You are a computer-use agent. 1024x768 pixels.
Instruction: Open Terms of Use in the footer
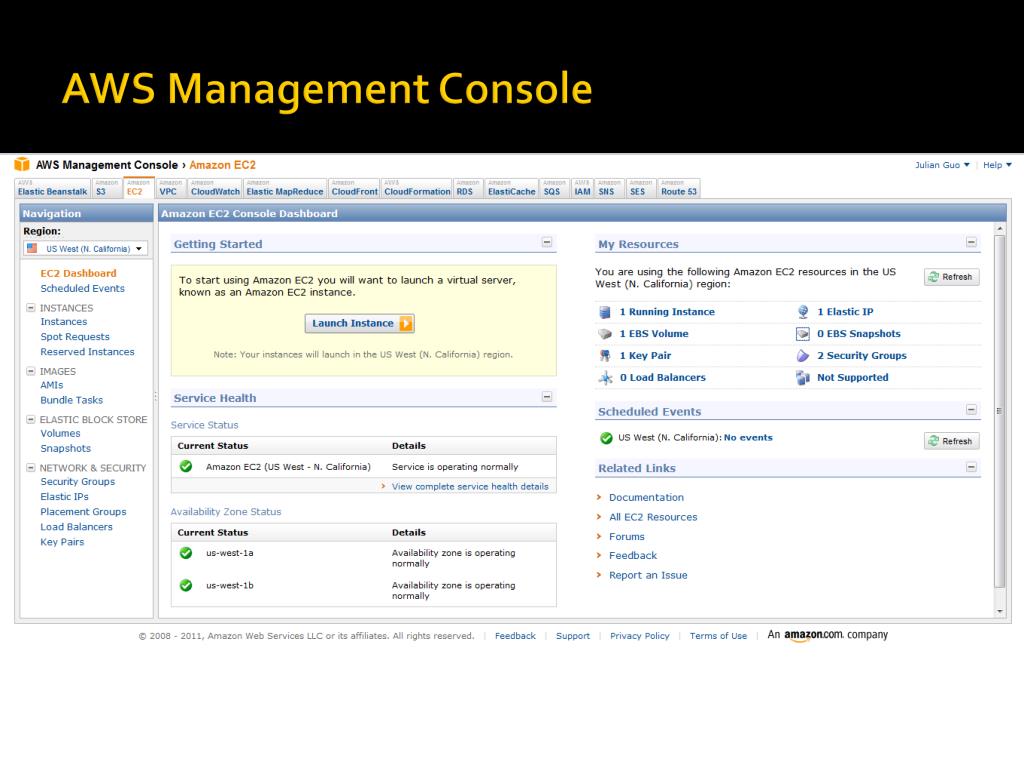[x=718, y=636]
